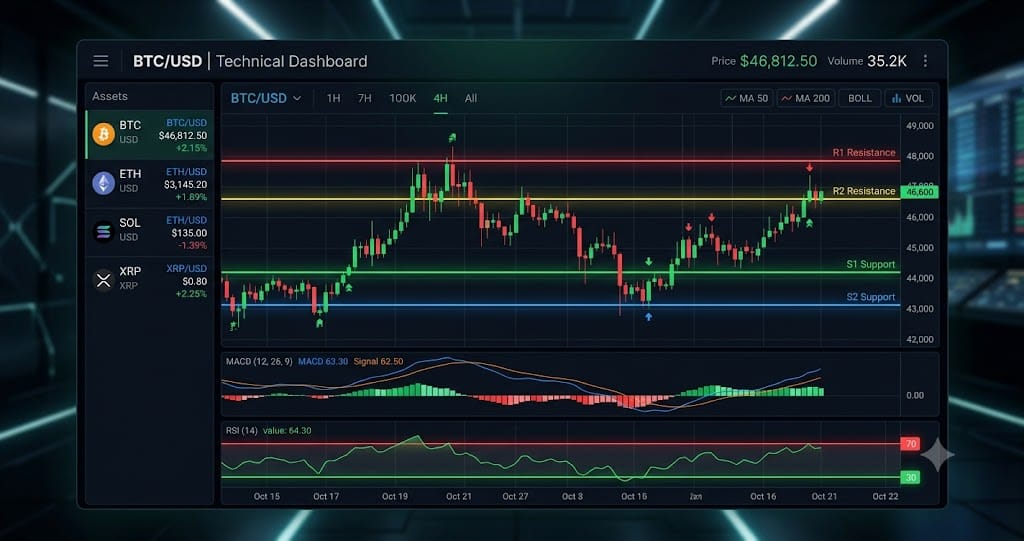Click the BTC/USD header title
Screen dimensions: 1024x541
167,61
